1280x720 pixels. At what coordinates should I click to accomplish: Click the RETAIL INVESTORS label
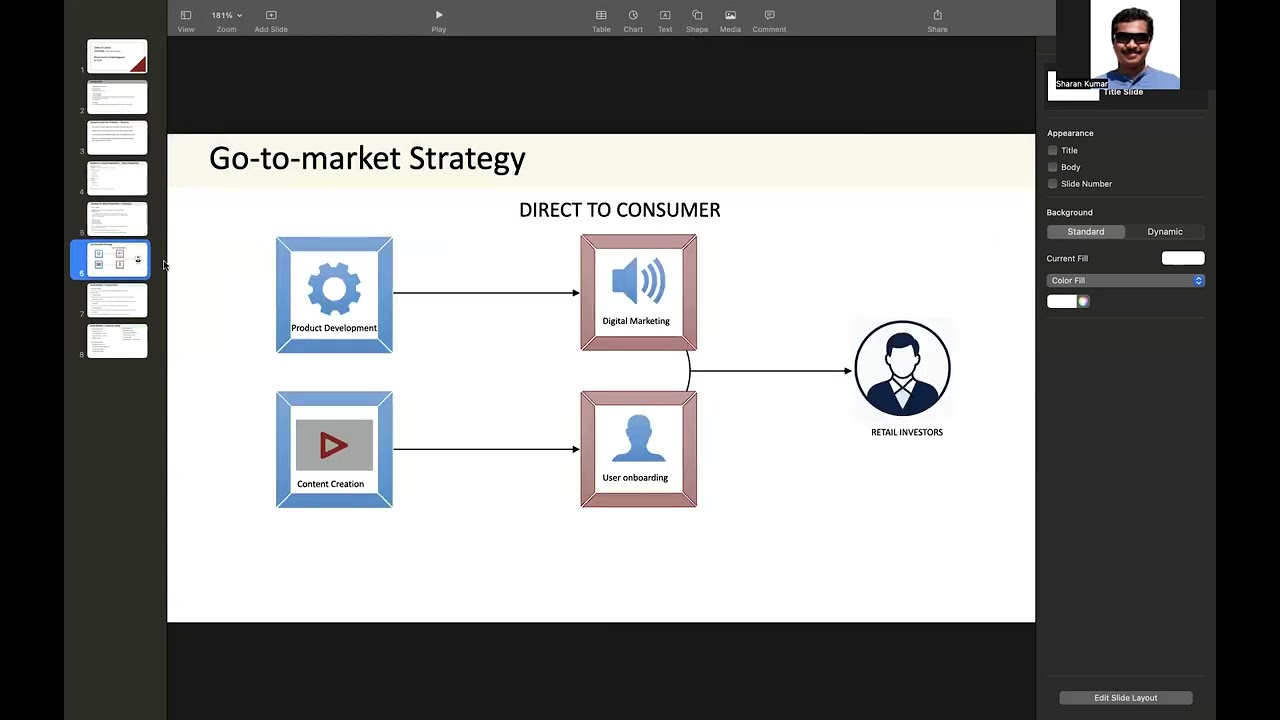[907, 432]
